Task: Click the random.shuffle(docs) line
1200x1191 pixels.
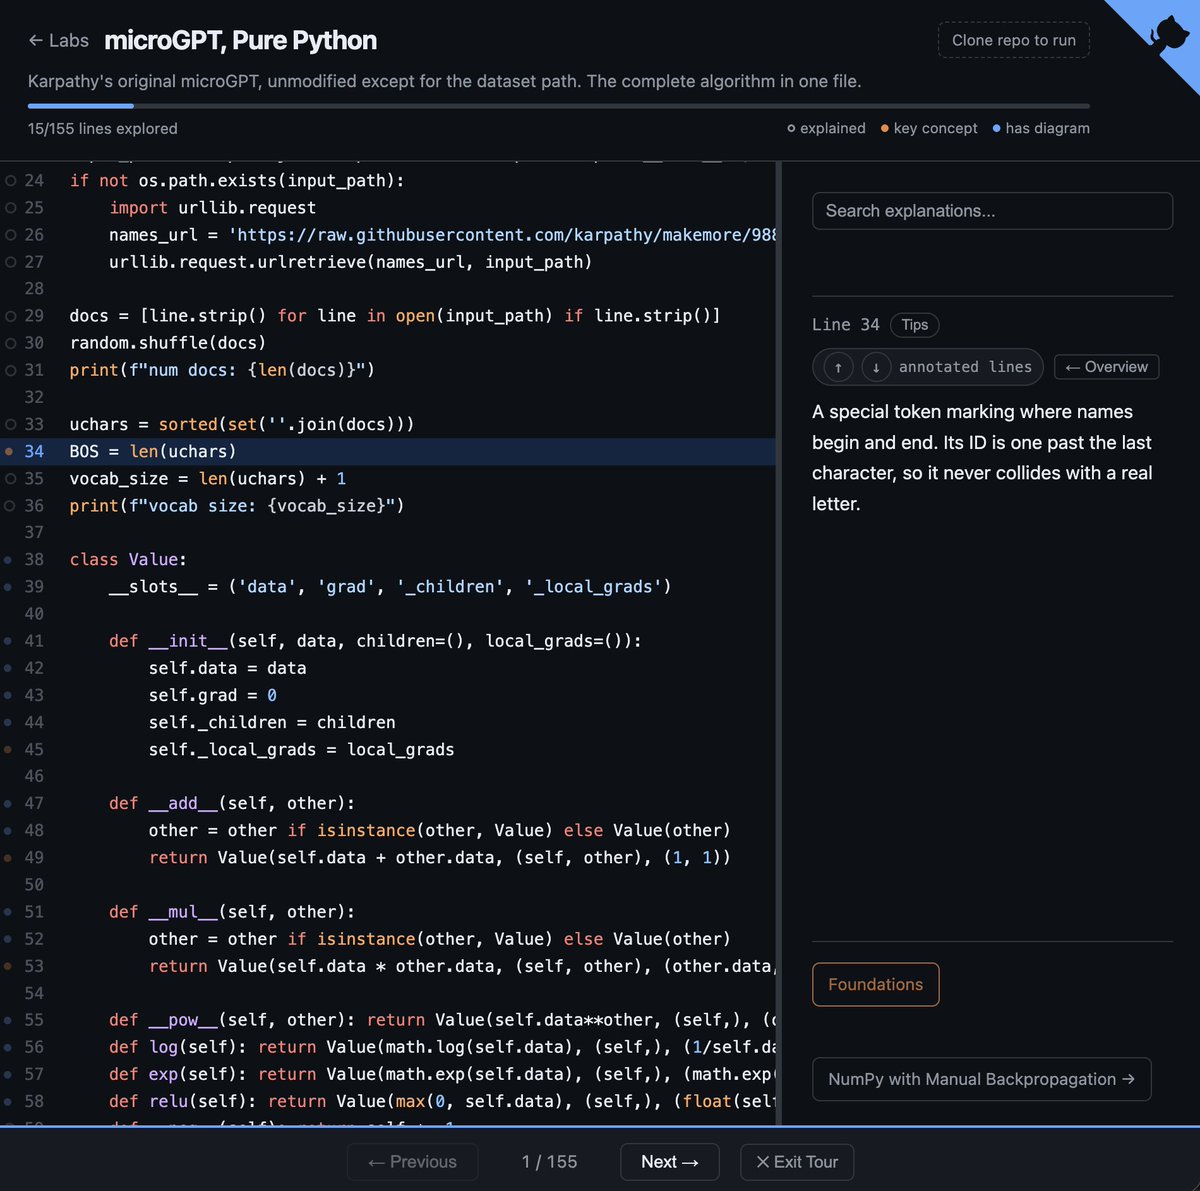Action: [388, 343]
